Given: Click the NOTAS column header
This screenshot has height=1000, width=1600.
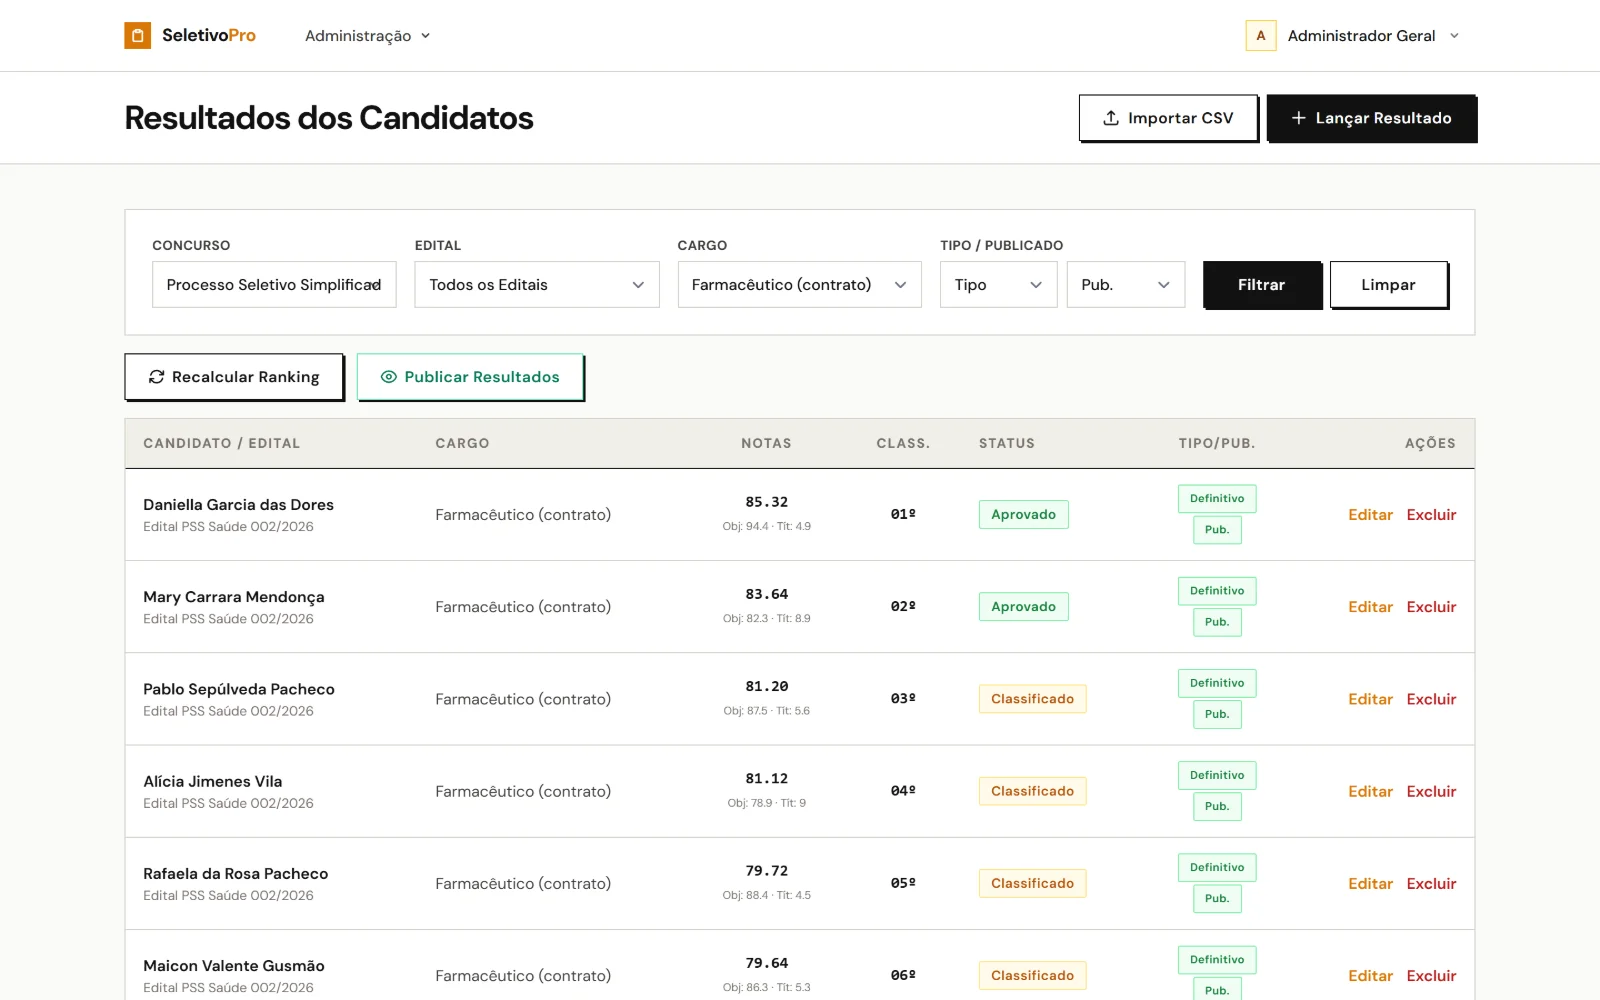Looking at the screenshot, I should pyautogui.click(x=766, y=443).
